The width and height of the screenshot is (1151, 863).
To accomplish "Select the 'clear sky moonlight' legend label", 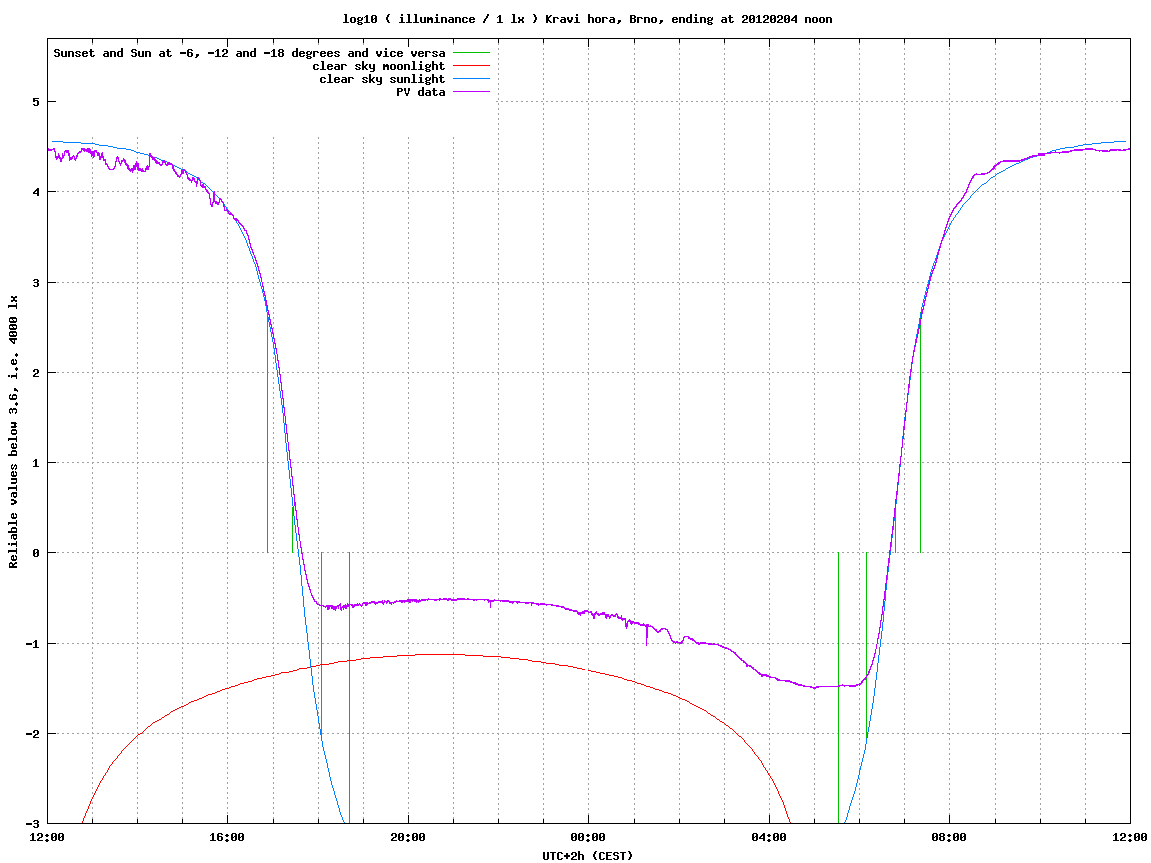I will pos(379,66).
